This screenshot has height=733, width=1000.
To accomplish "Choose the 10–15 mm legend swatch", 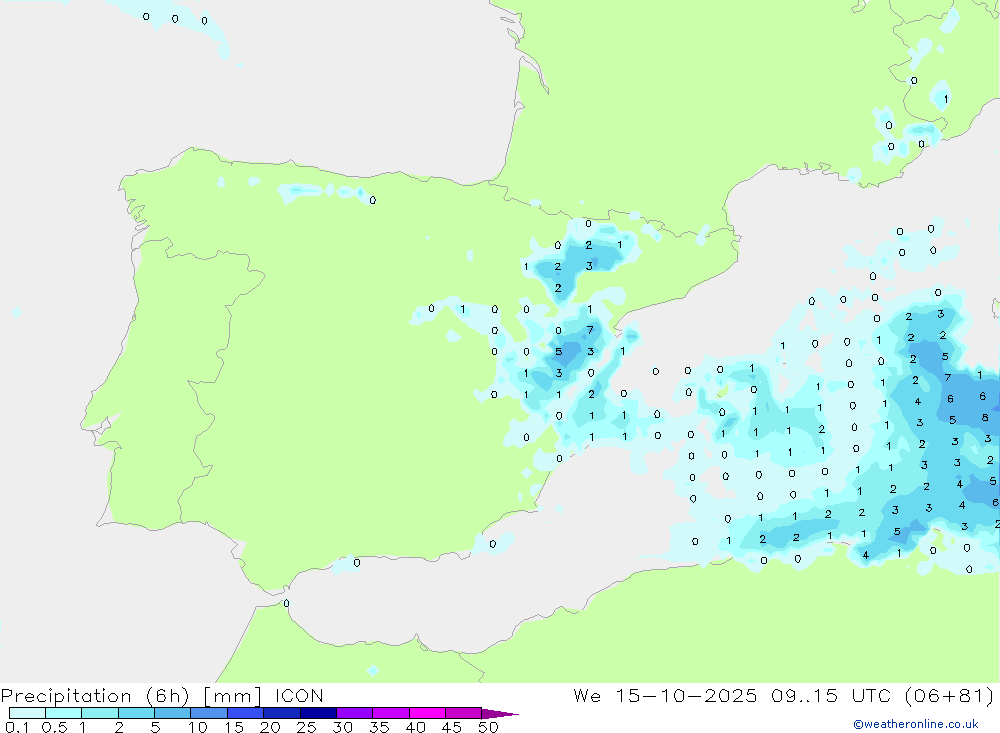I will tap(209, 713).
